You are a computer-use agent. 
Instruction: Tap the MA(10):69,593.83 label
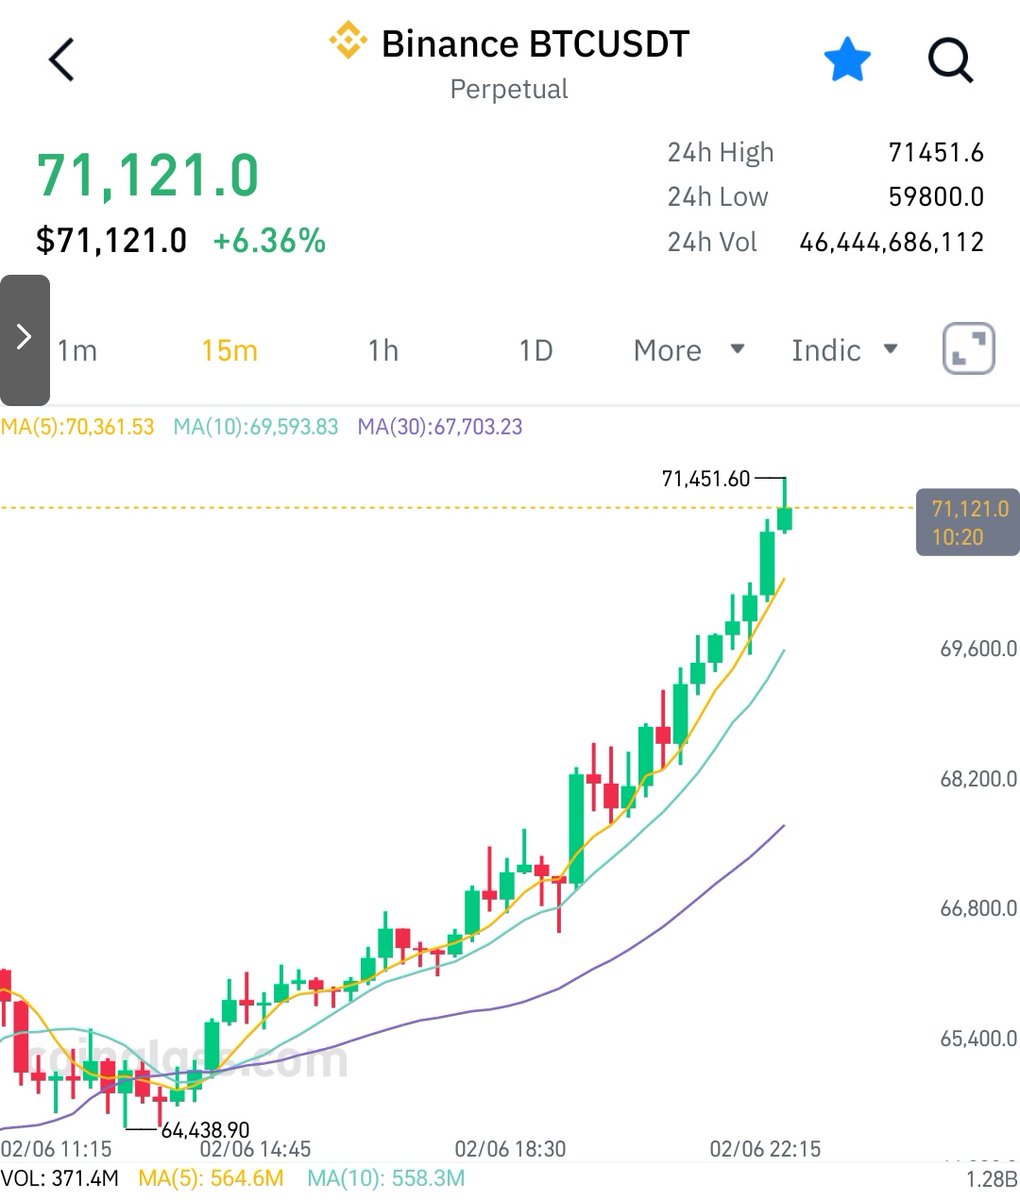coord(256,427)
